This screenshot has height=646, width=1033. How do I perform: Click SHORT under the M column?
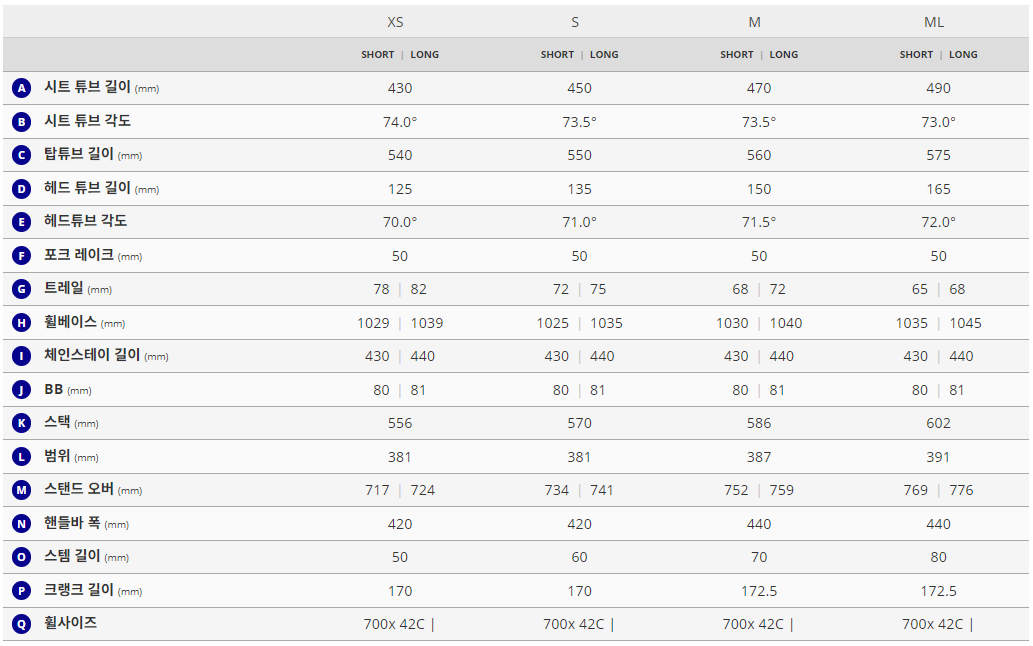pos(737,55)
